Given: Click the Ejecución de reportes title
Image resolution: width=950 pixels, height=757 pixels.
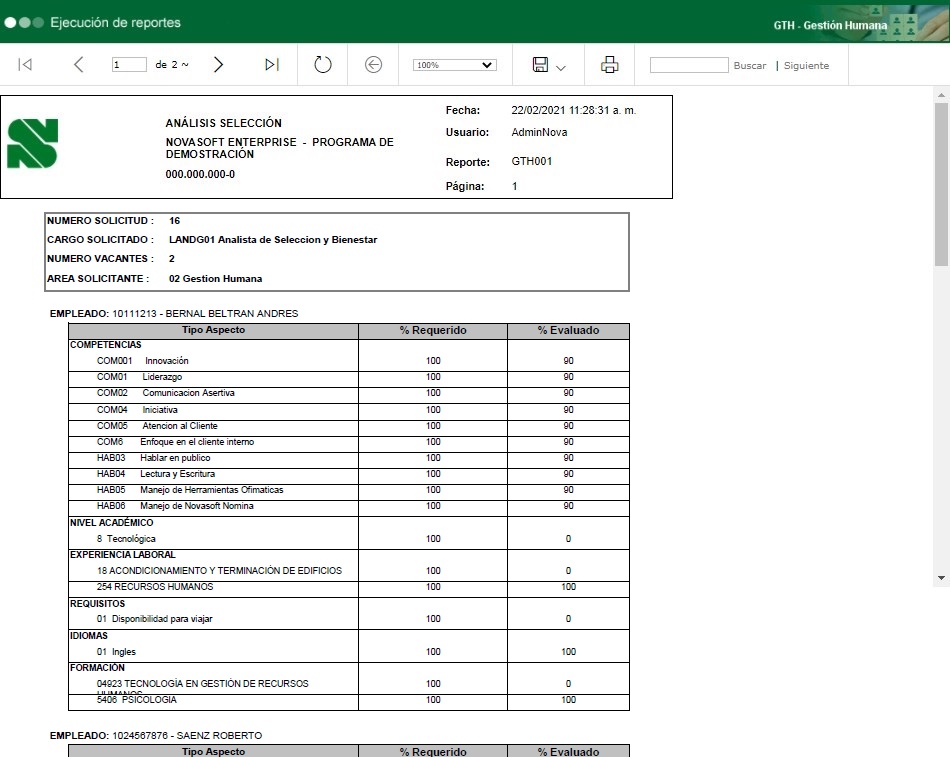Looking at the screenshot, I should point(115,22).
